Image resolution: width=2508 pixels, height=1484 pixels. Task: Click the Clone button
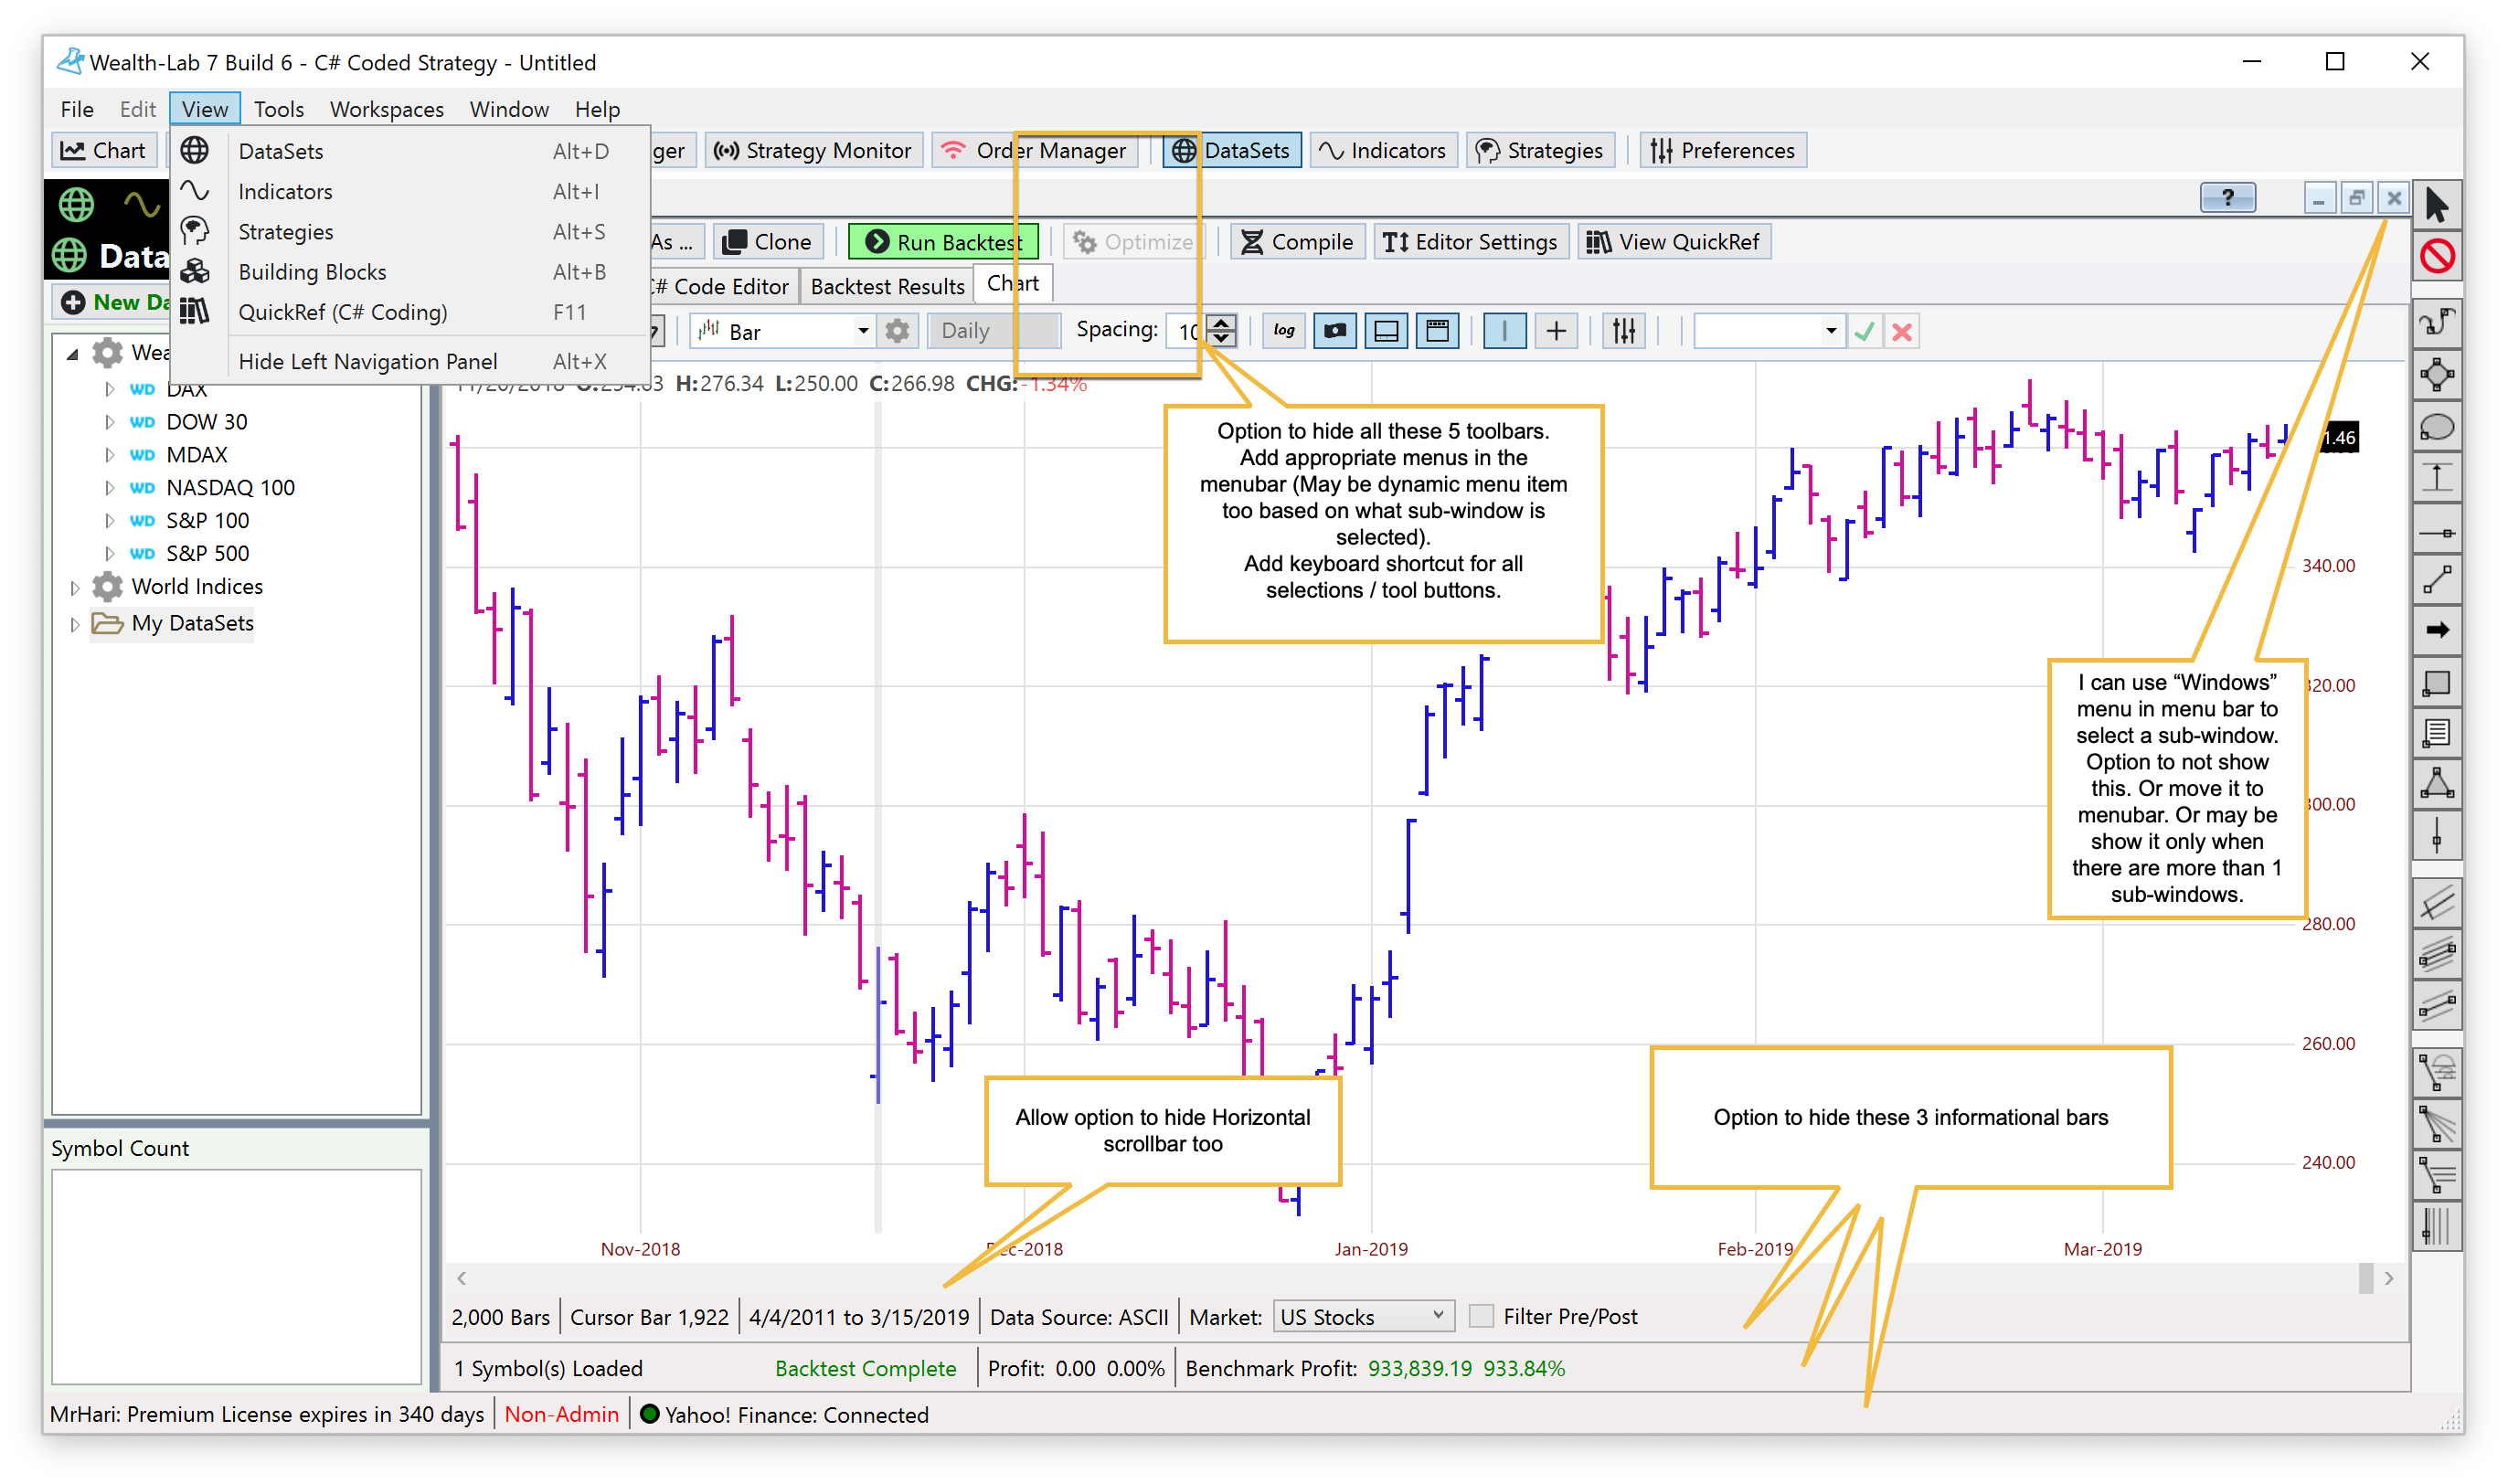(x=767, y=242)
